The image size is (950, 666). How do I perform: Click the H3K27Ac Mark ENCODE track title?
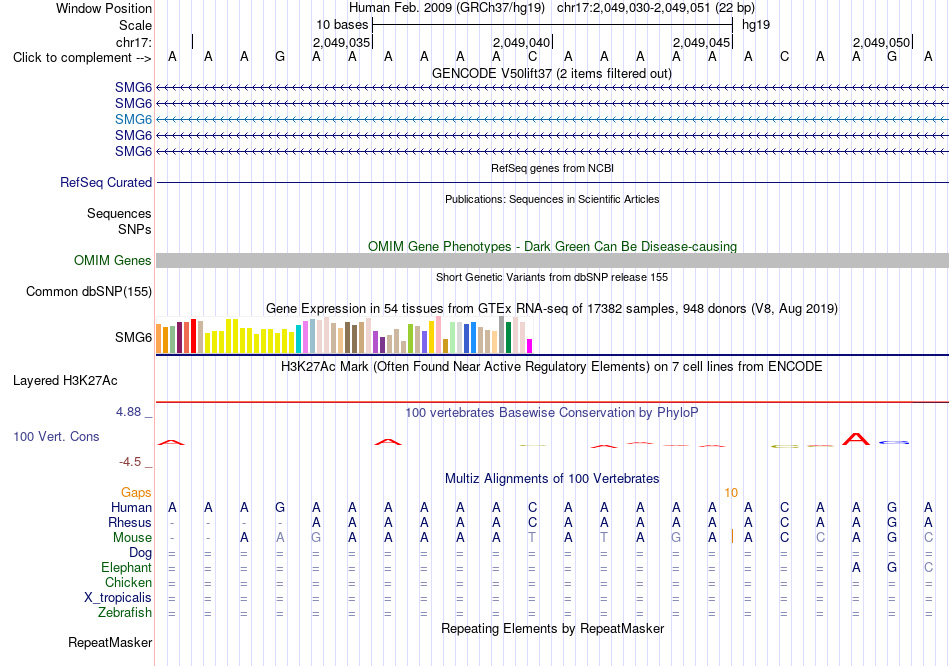[552, 367]
